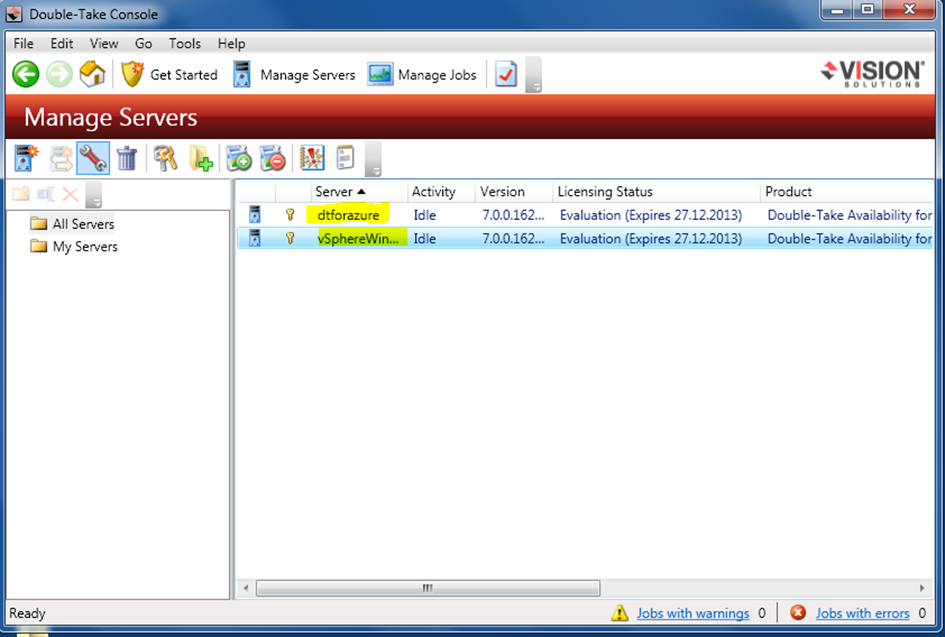Open View Server Details wrench icon
The image size is (945, 637).
93,158
